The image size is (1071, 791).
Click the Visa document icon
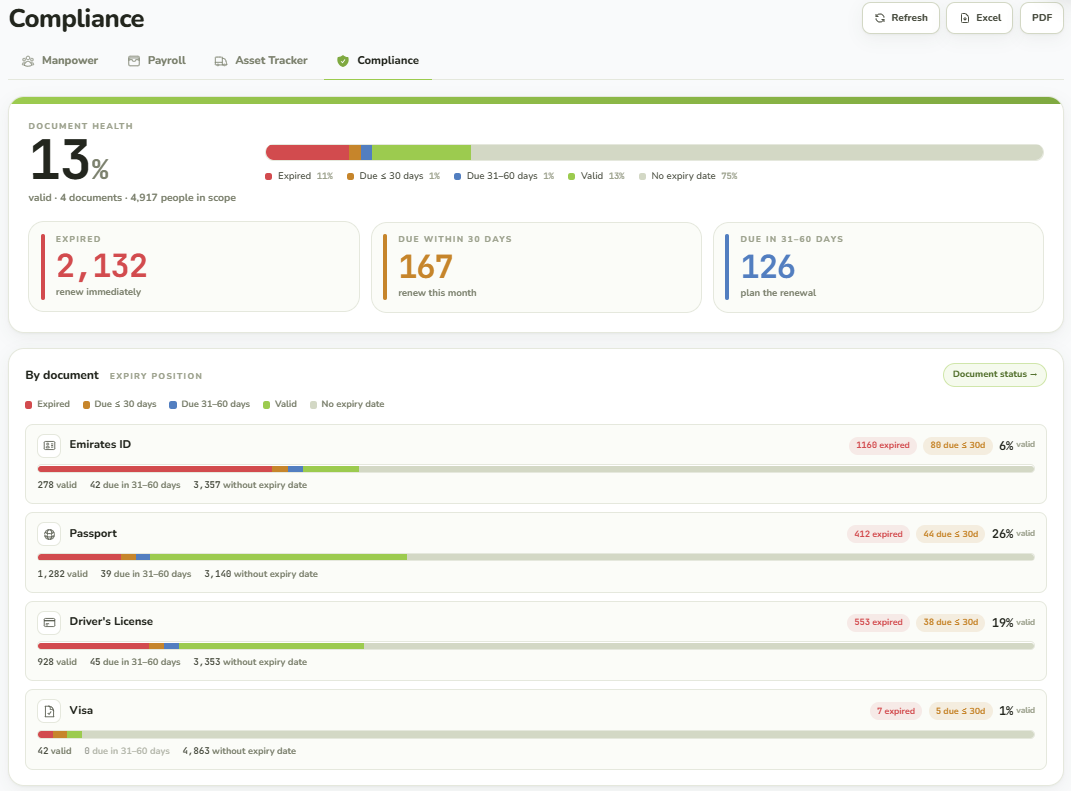[49, 712]
